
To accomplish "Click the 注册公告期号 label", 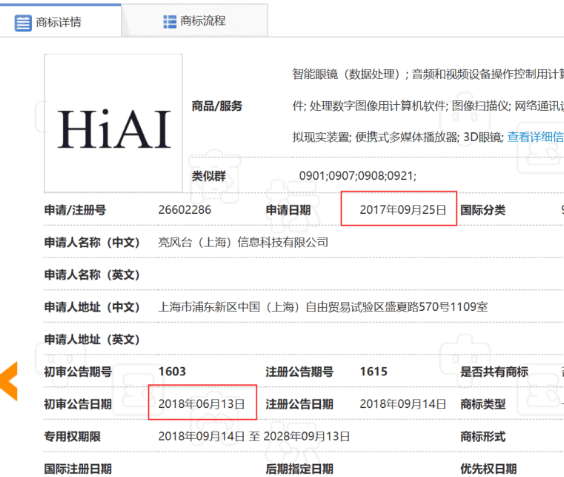I will (299, 371).
